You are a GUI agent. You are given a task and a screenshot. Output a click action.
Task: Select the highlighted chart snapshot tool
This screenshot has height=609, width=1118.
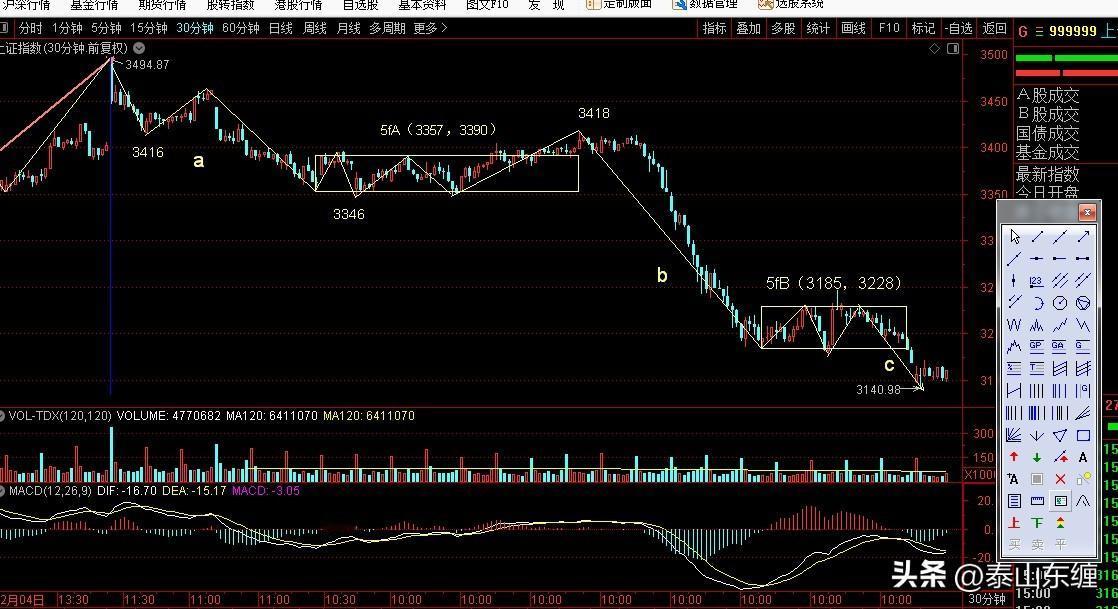1060,501
